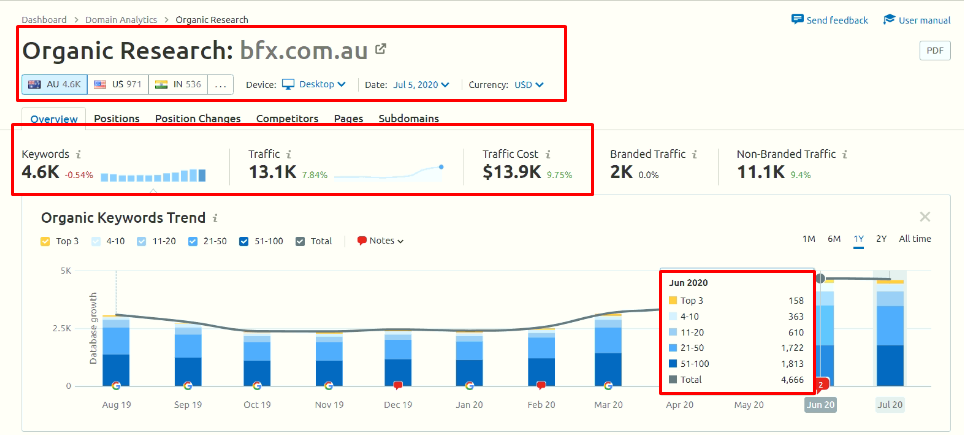
Task: Open the Date Jul 5, 2020 dropdown
Action: point(421,84)
